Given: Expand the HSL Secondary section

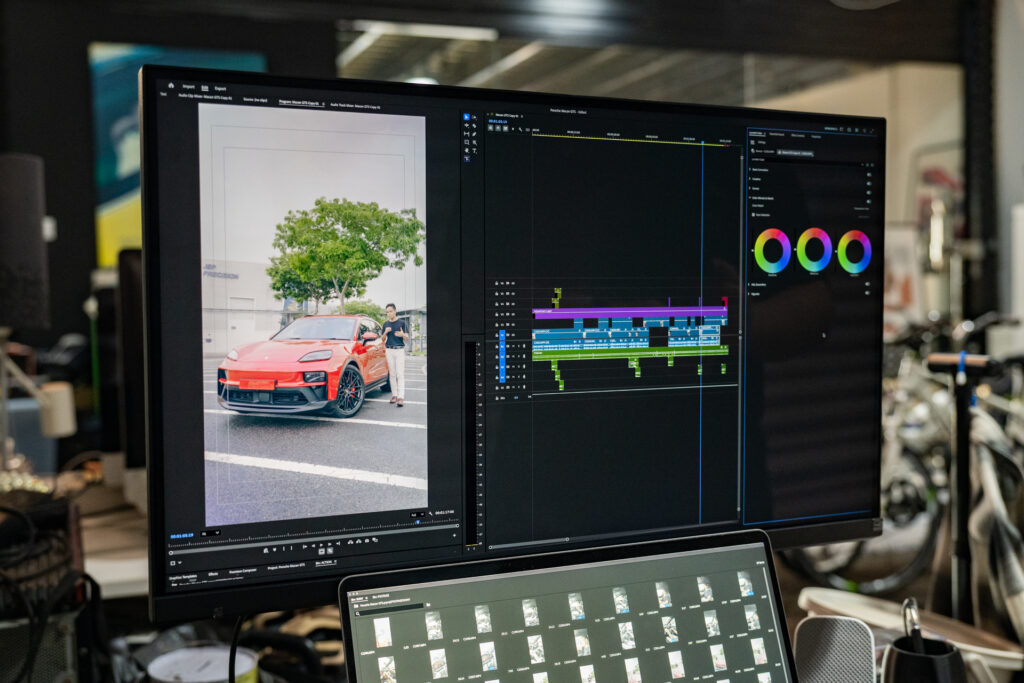Looking at the screenshot, I should tap(748, 285).
